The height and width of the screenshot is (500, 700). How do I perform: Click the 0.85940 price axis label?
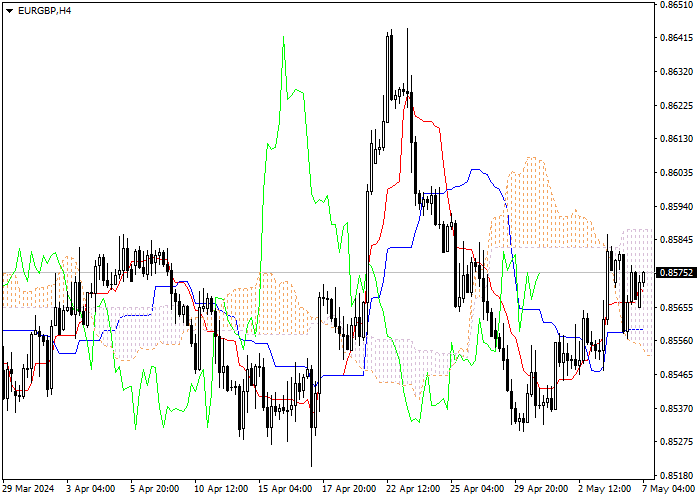(676, 207)
